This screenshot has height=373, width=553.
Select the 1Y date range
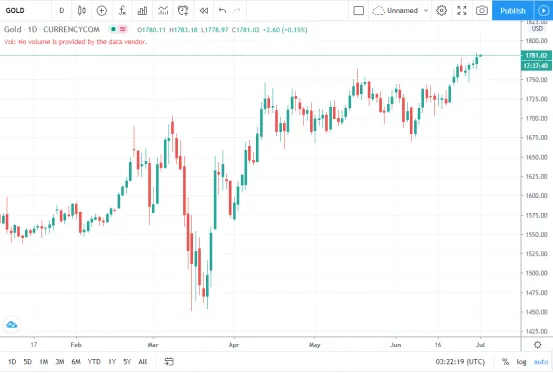(112, 362)
